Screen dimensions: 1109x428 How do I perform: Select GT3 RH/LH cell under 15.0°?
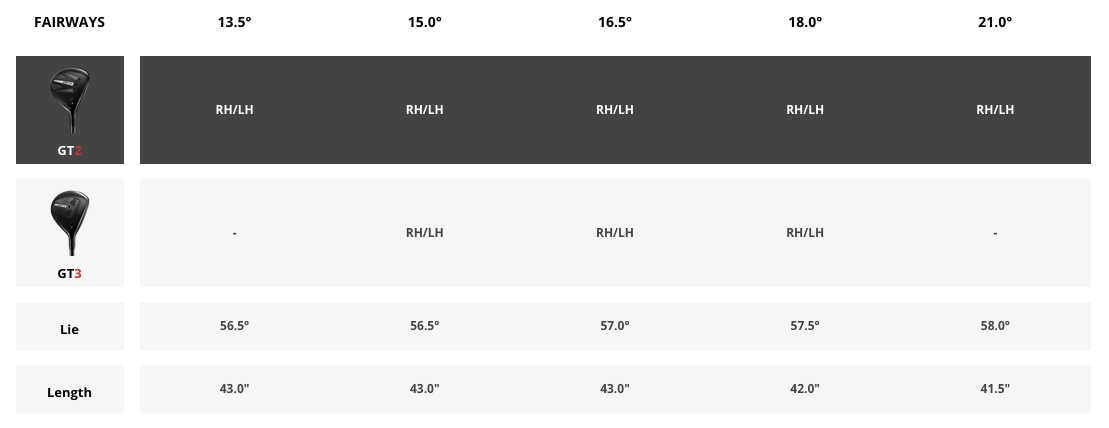point(424,233)
